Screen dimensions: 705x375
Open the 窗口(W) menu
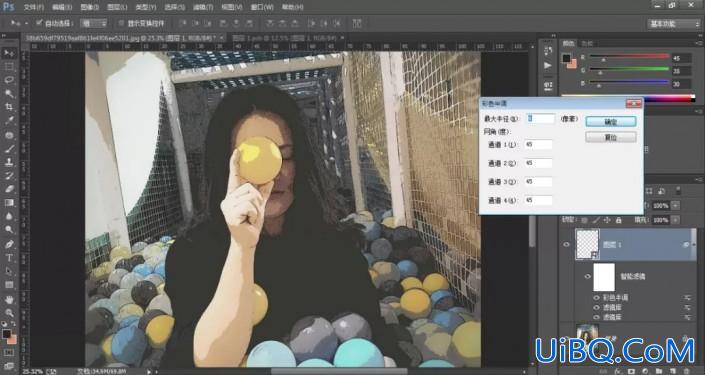coord(262,7)
